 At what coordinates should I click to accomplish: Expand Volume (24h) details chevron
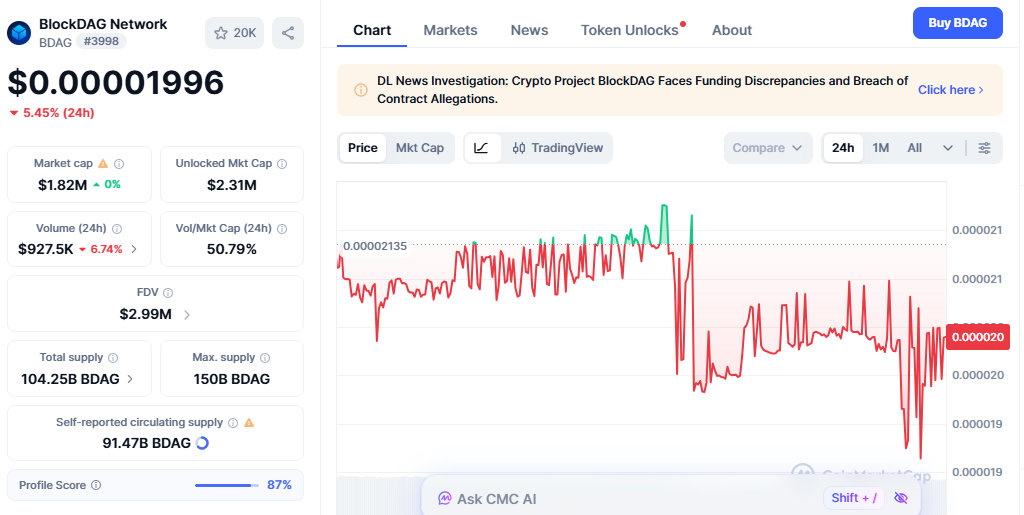[x=134, y=249]
